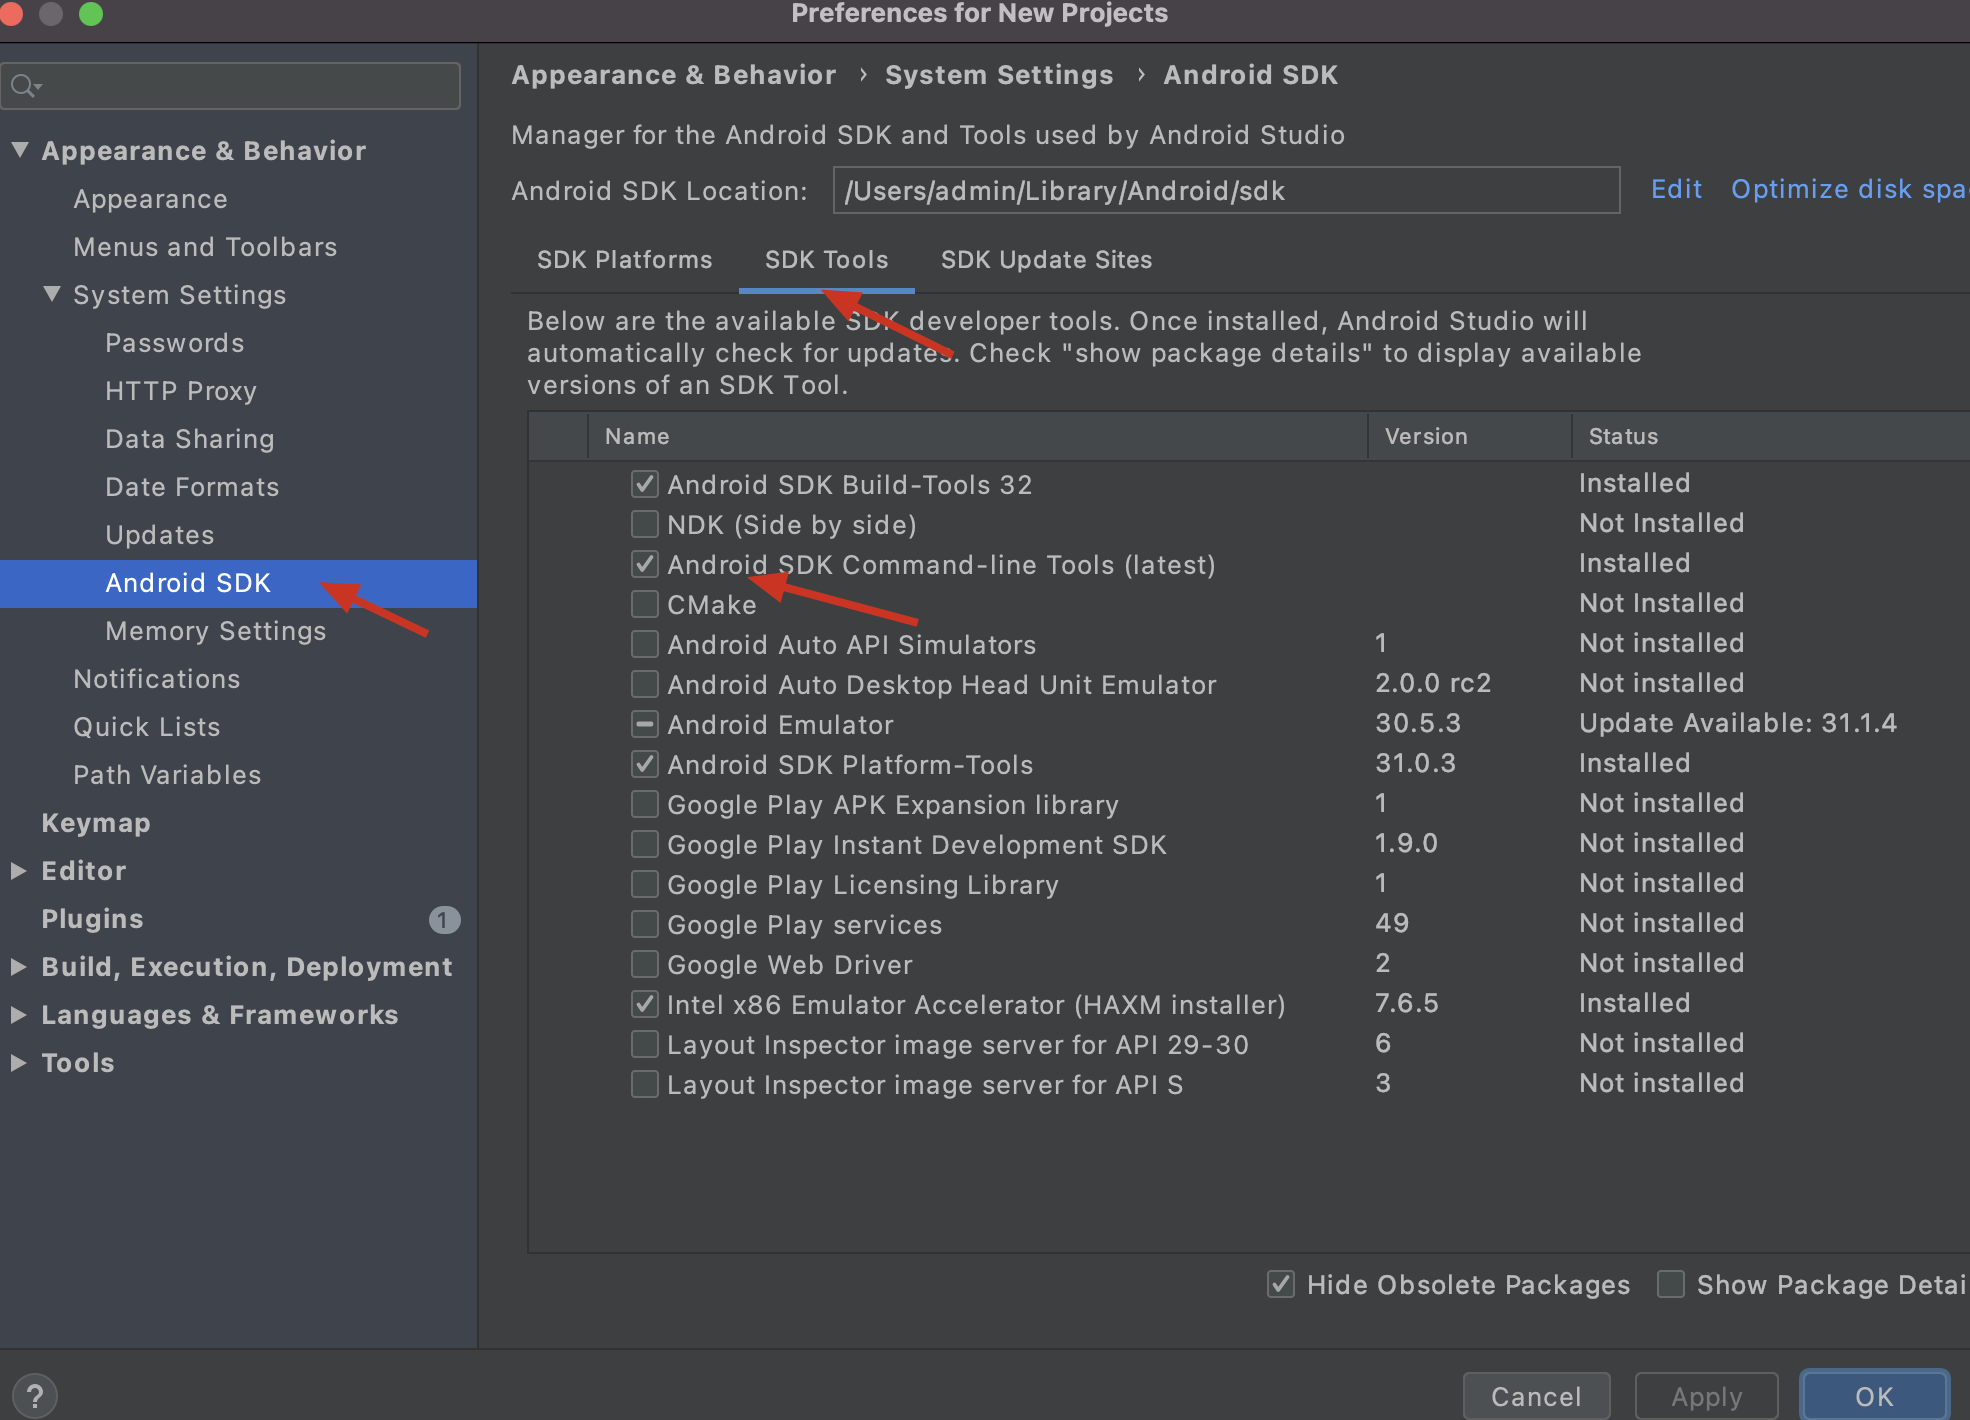Expand the Editor section arrow
Image resolution: width=1970 pixels, height=1420 pixels.
pos(18,871)
